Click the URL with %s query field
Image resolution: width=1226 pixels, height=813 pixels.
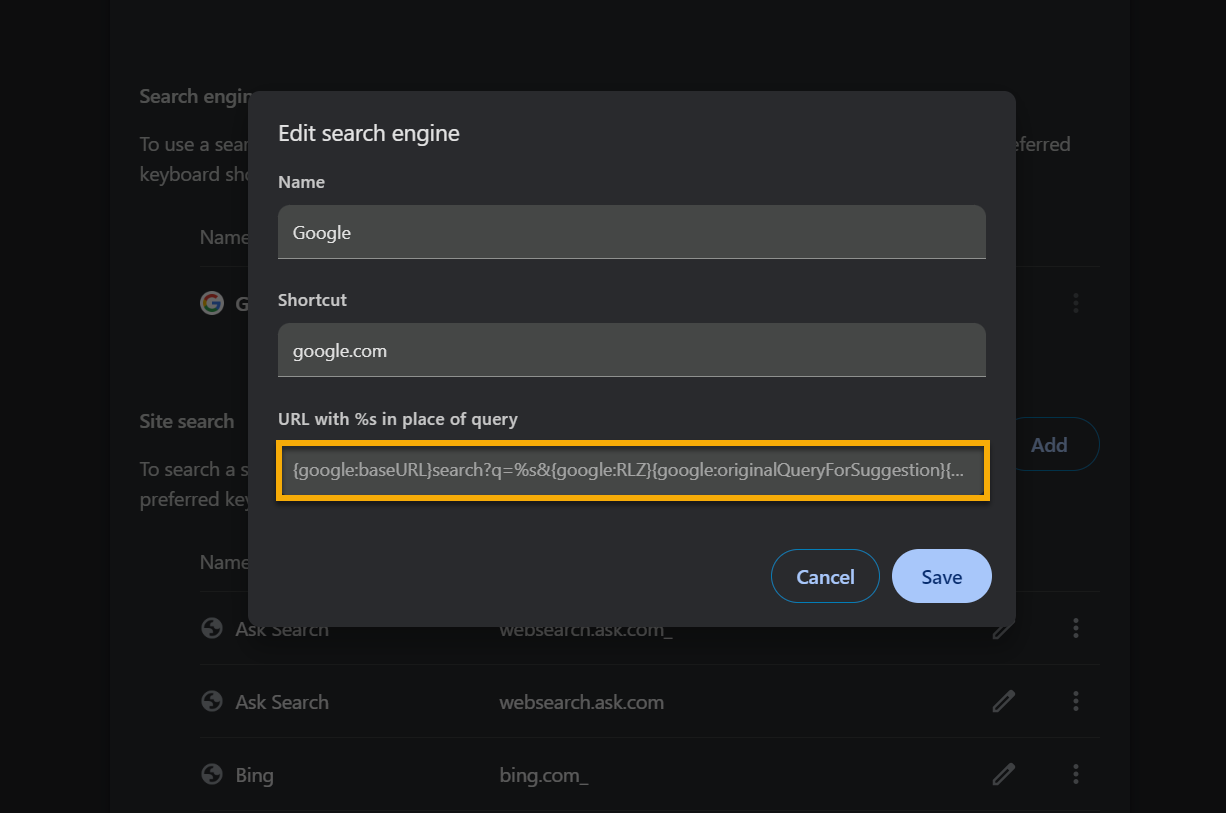coord(632,469)
